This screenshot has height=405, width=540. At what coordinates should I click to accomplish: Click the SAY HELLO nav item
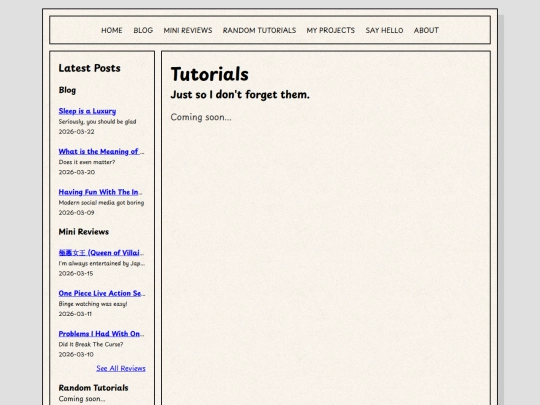pyautogui.click(x=384, y=30)
